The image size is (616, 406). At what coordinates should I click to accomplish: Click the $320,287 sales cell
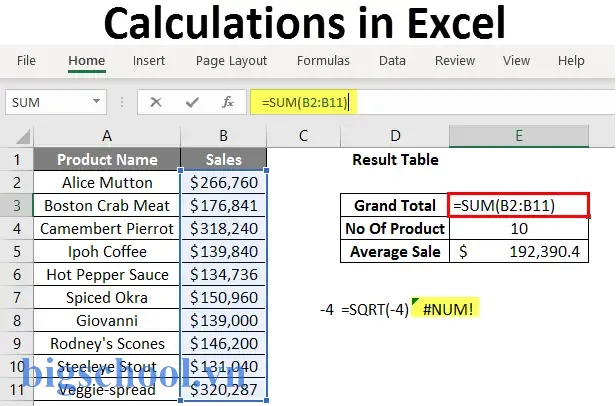coord(224,389)
